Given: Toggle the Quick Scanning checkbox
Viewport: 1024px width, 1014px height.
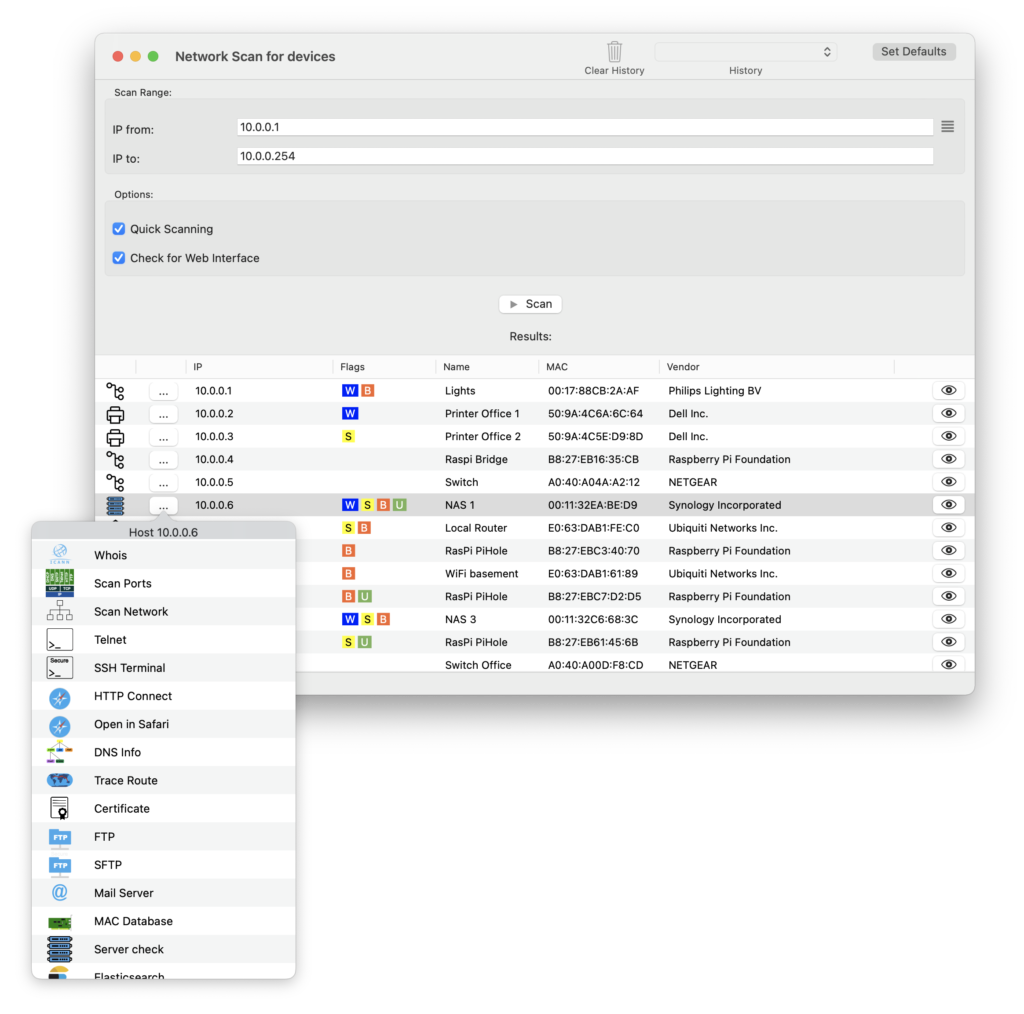Looking at the screenshot, I should click(119, 229).
